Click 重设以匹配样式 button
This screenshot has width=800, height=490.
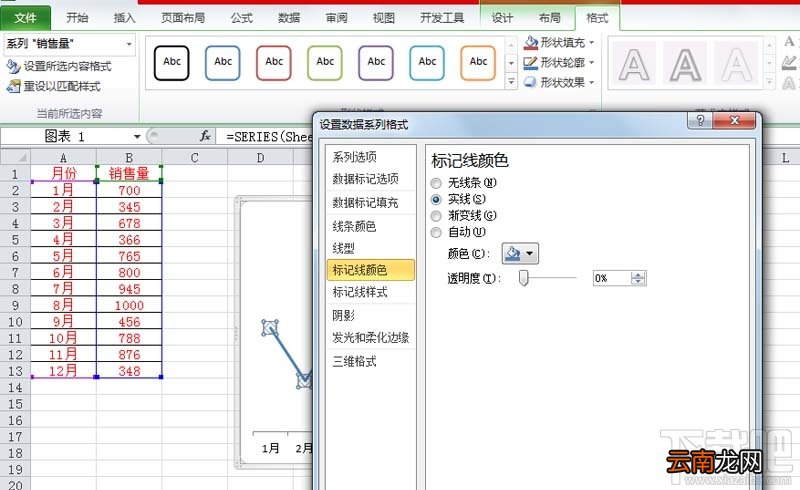pyautogui.click(x=54, y=86)
